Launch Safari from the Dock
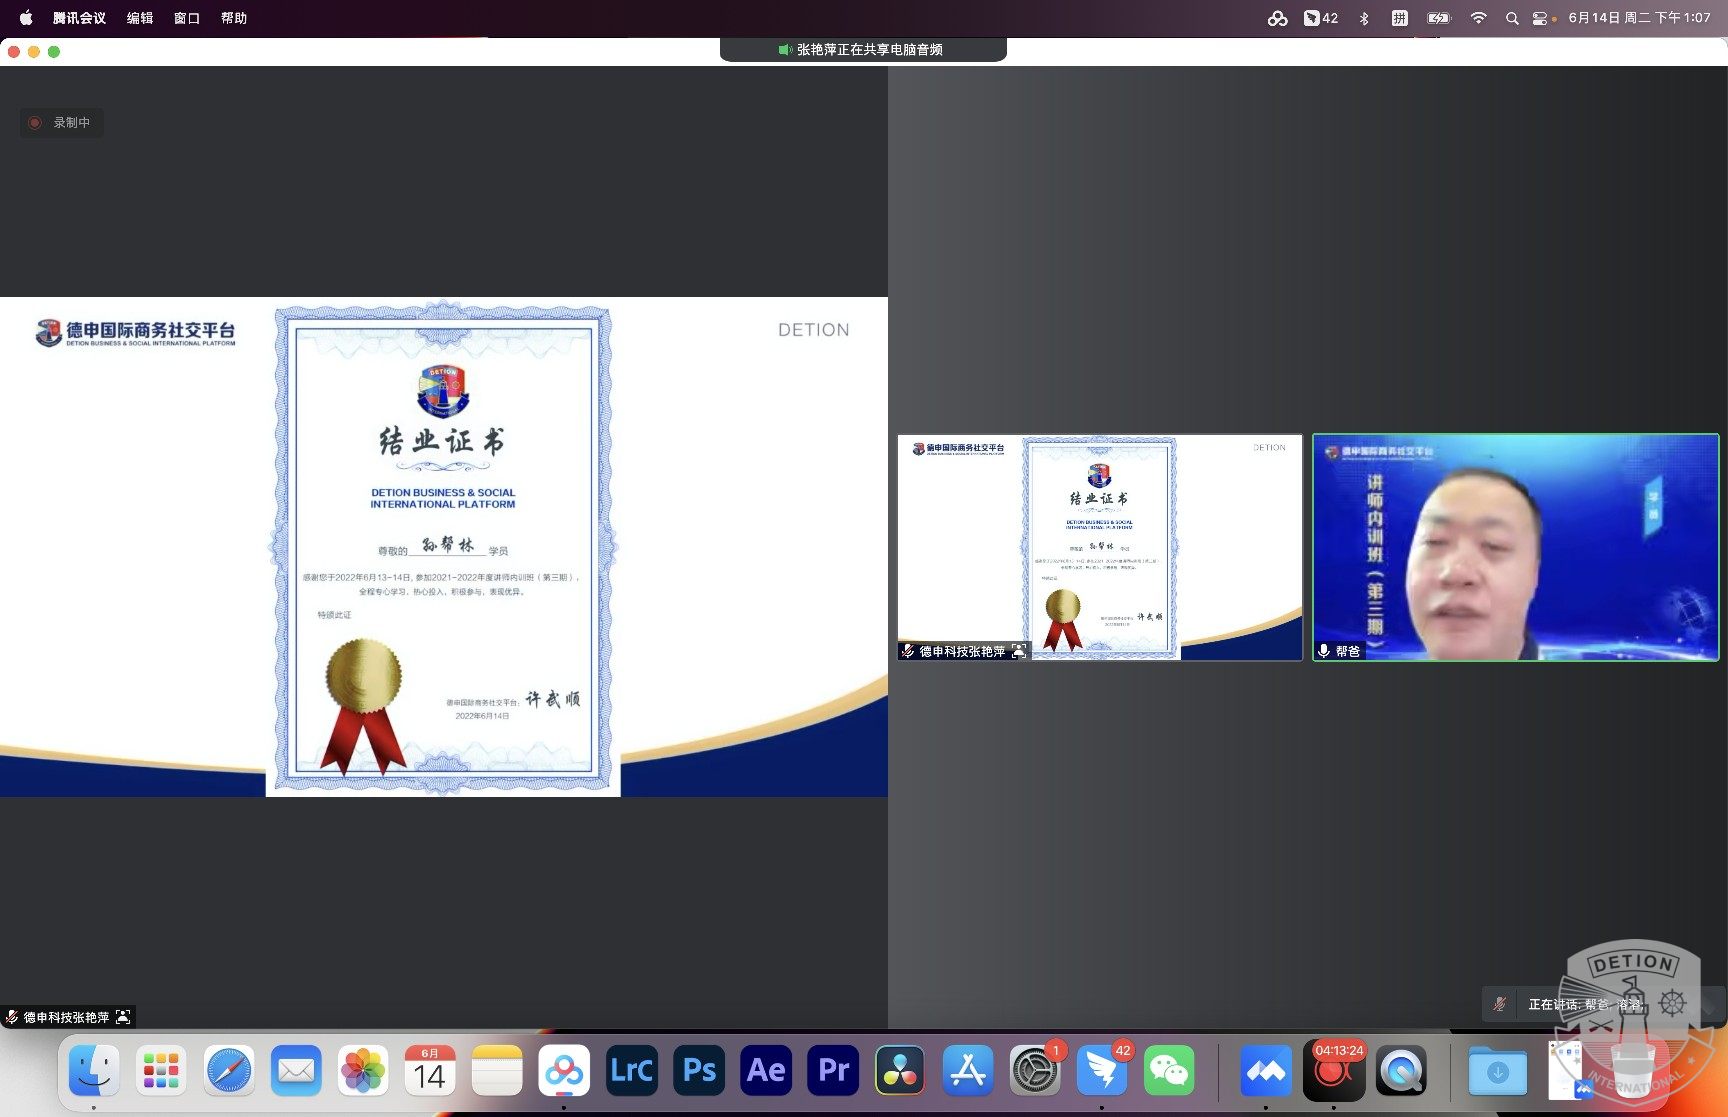Viewport: 1728px width, 1117px height. pos(229,1071)
